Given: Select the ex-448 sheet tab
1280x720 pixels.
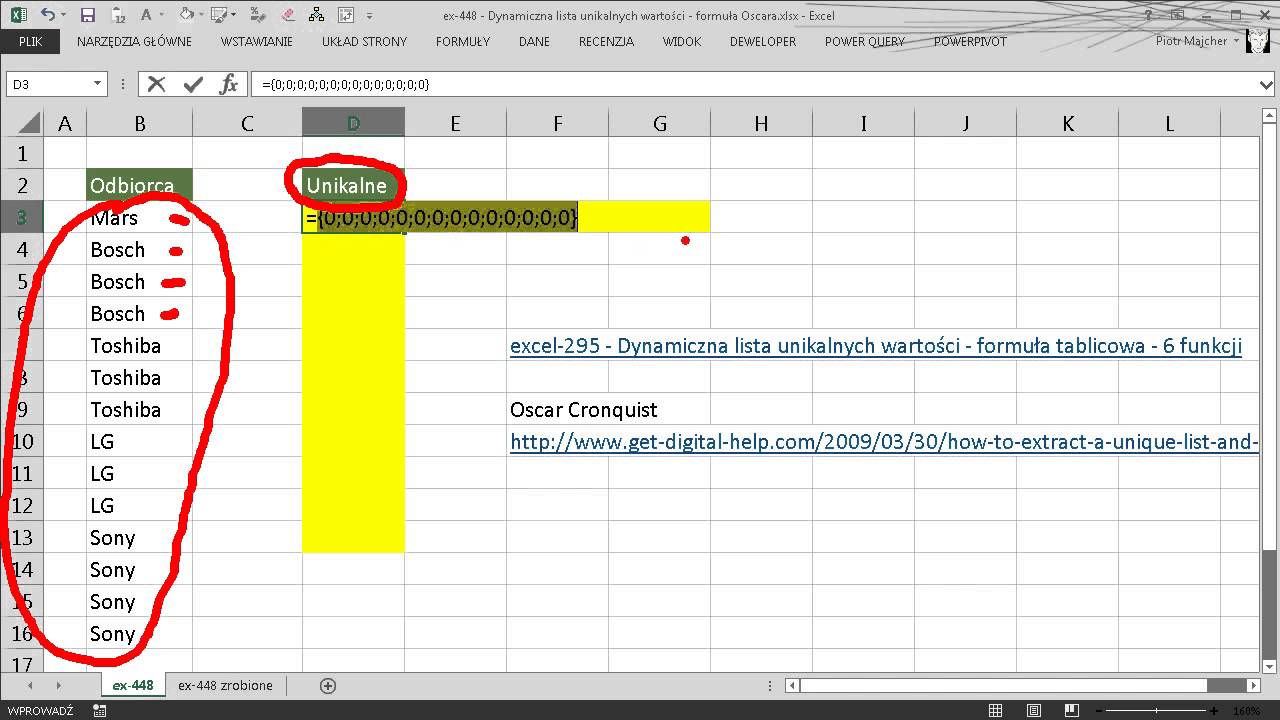Looking at the screenshot, I should pos(133,685).
